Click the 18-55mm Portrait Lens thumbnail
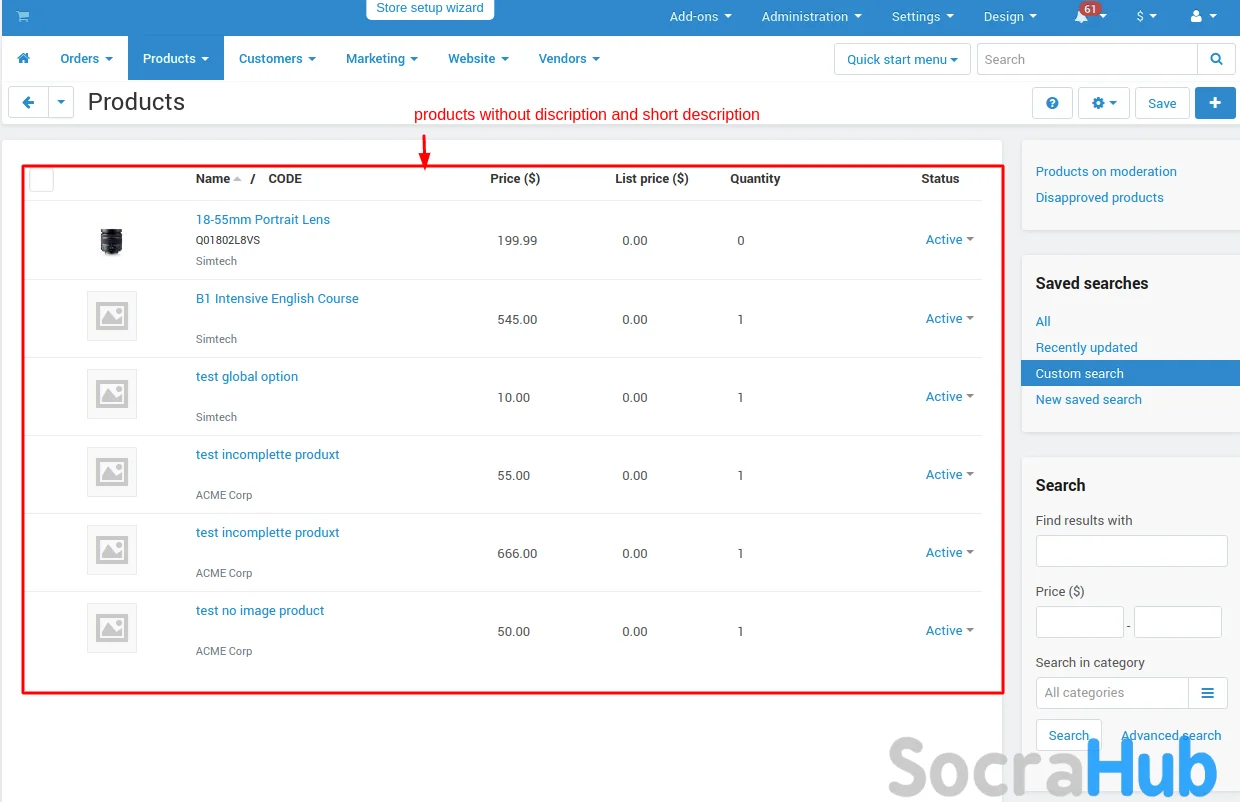Viewport: 1240px width, 802px height. pos(111,241)
